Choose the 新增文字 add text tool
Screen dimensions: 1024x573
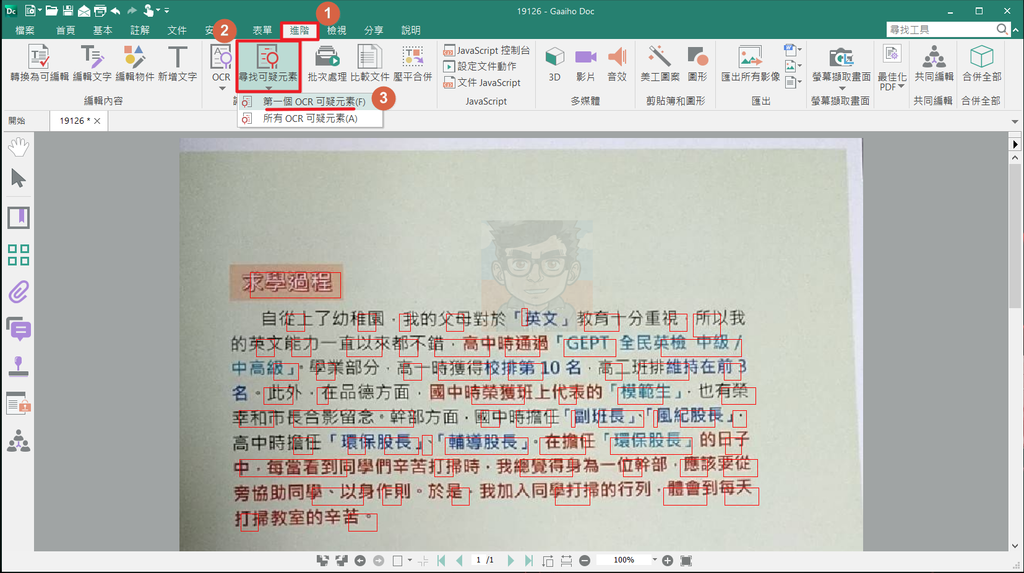coord(177,63)
